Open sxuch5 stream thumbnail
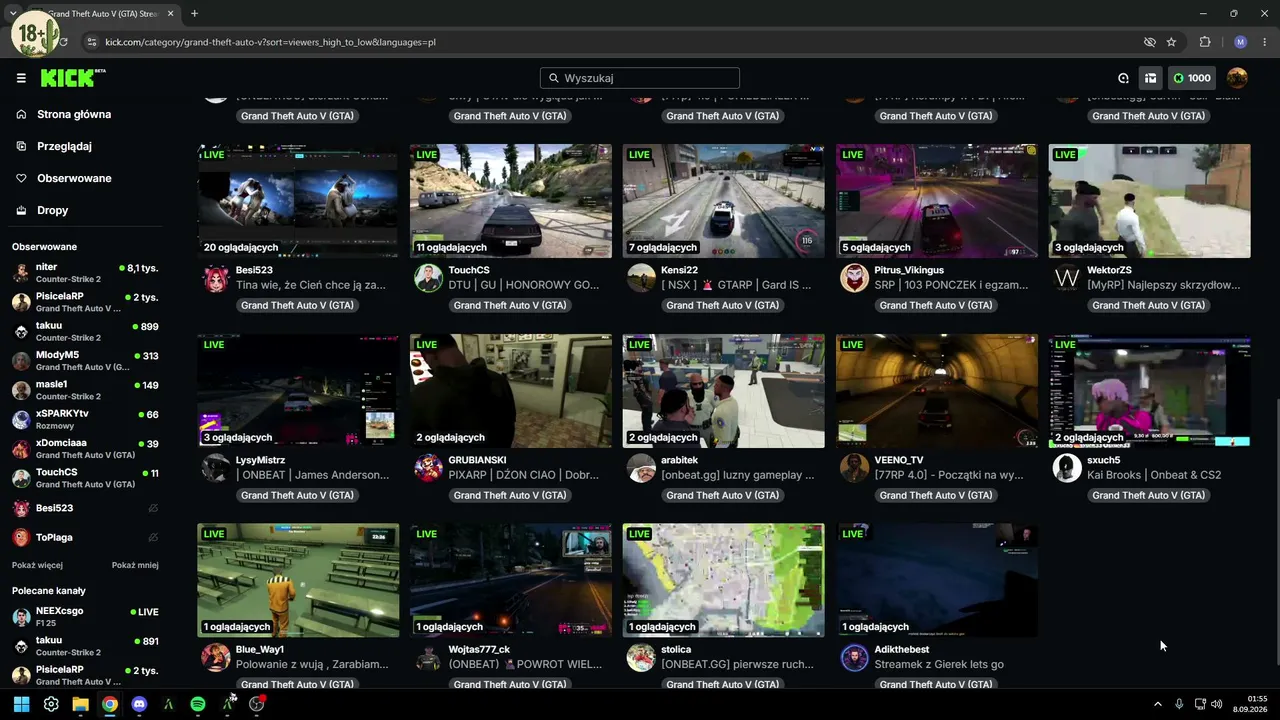This screenshot has height=720, width=1280. pos(1150,391)
